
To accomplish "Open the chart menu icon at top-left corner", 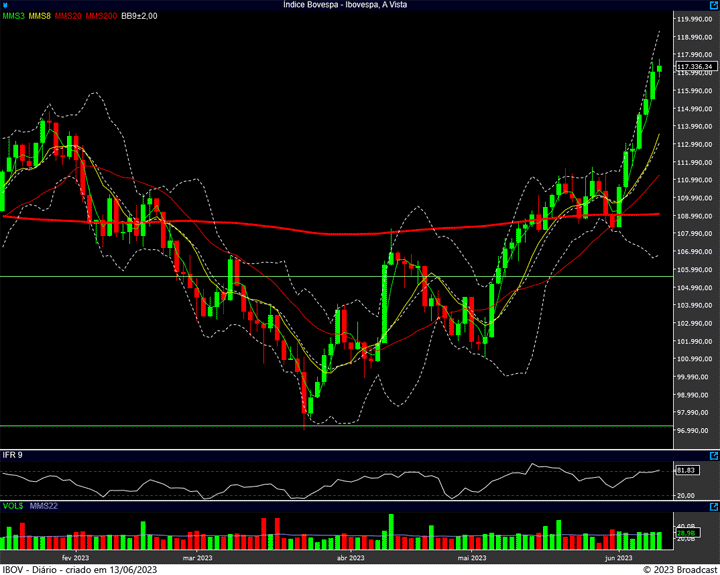I will 5,5.
